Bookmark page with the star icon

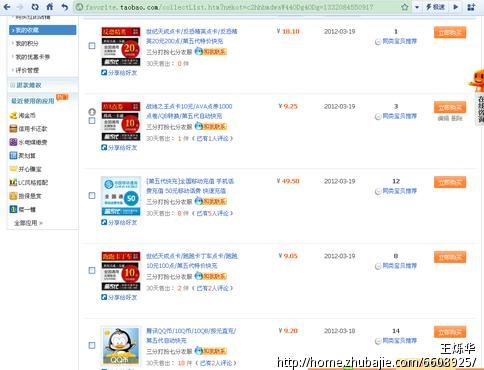(405, 7)
